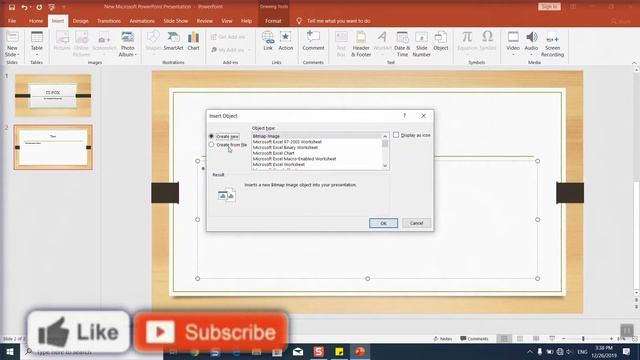Click the zoom slider handle in status bar
Screen dimensions: 640x360
(583, 339)
